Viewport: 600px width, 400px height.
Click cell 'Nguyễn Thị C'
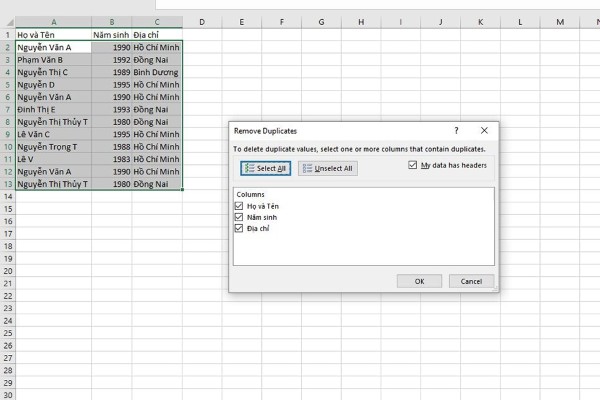tap(54, 72)
